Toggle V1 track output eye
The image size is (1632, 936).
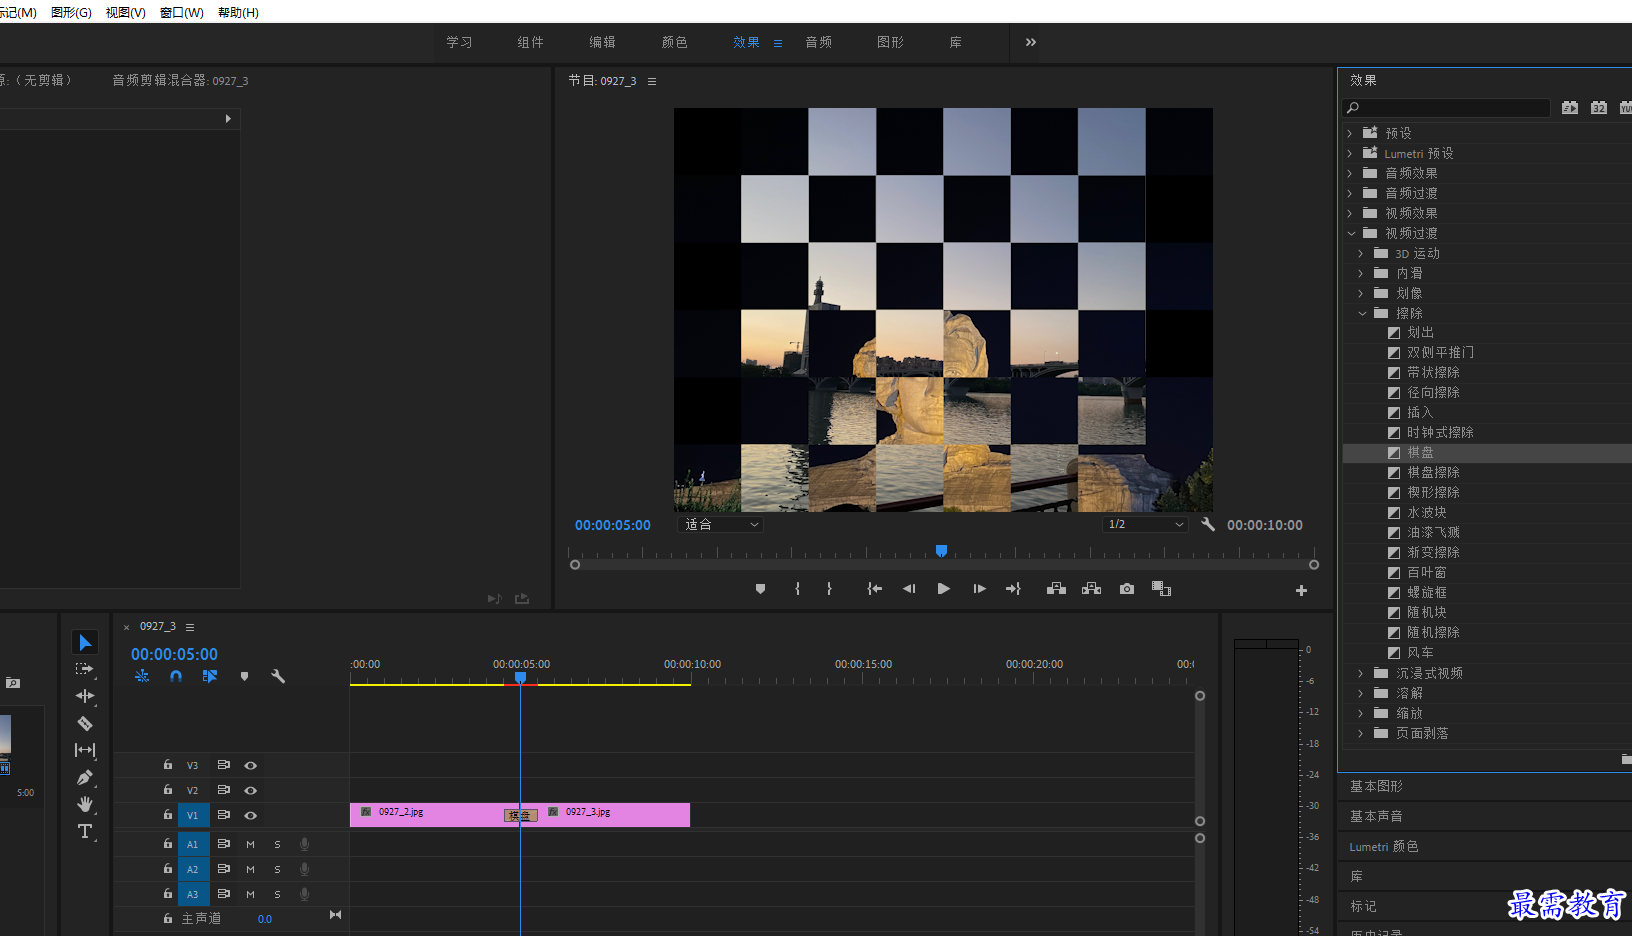point(251,815)
